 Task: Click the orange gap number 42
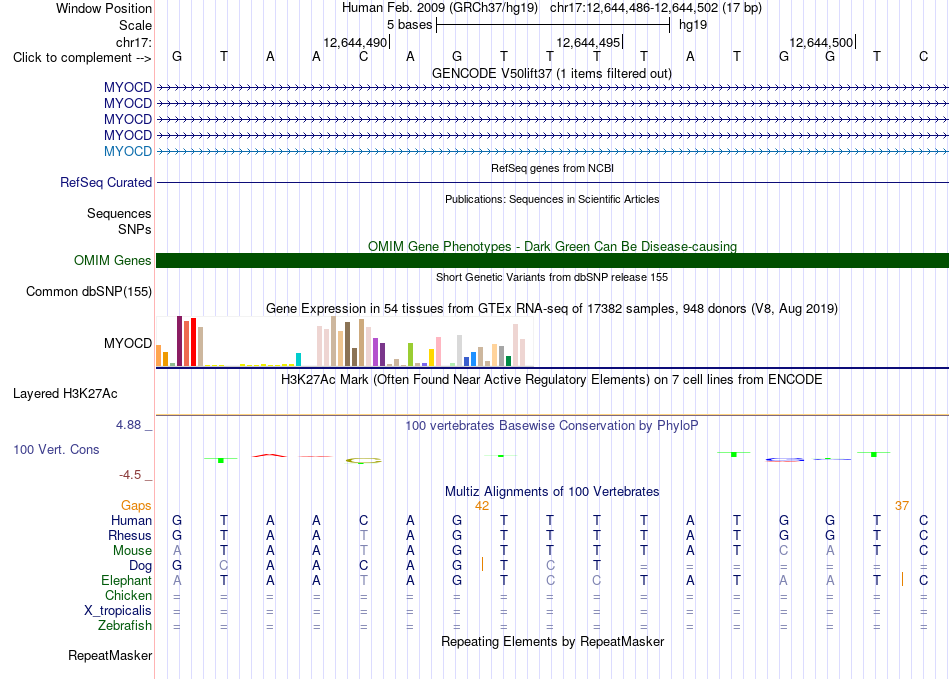(482, 506)
